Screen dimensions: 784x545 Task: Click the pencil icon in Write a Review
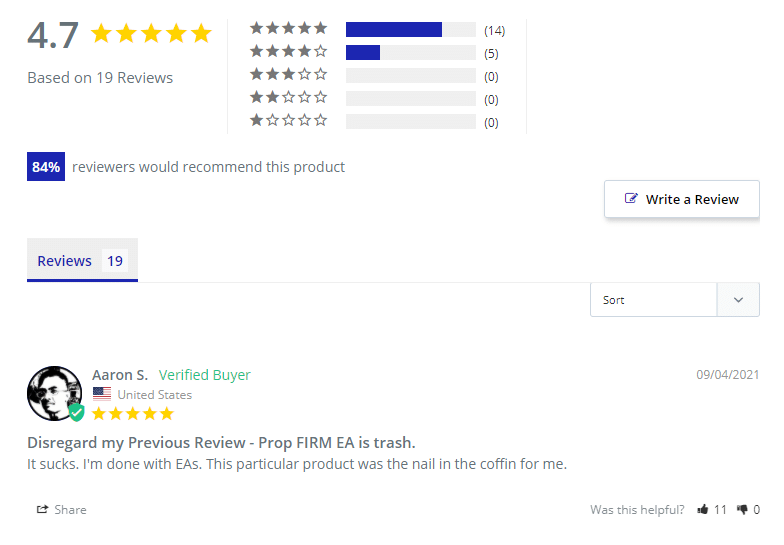pos(631,199)
